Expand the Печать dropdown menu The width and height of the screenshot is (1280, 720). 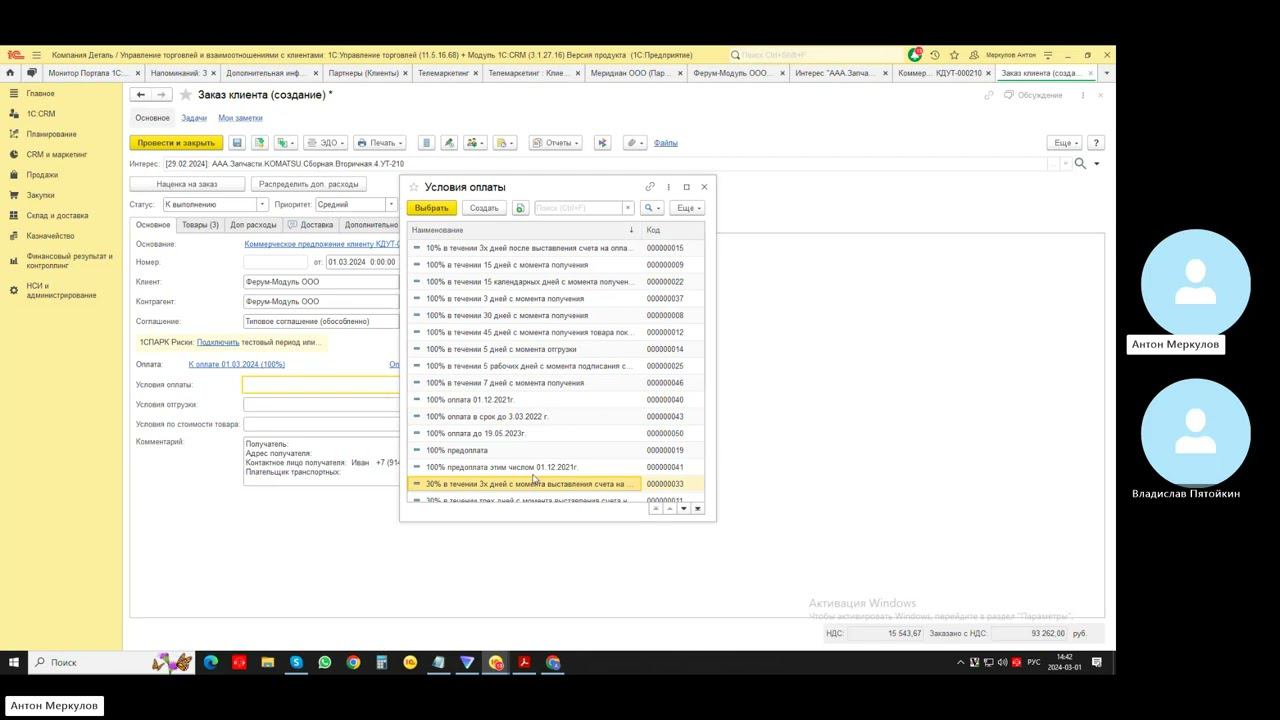point(379,143)
